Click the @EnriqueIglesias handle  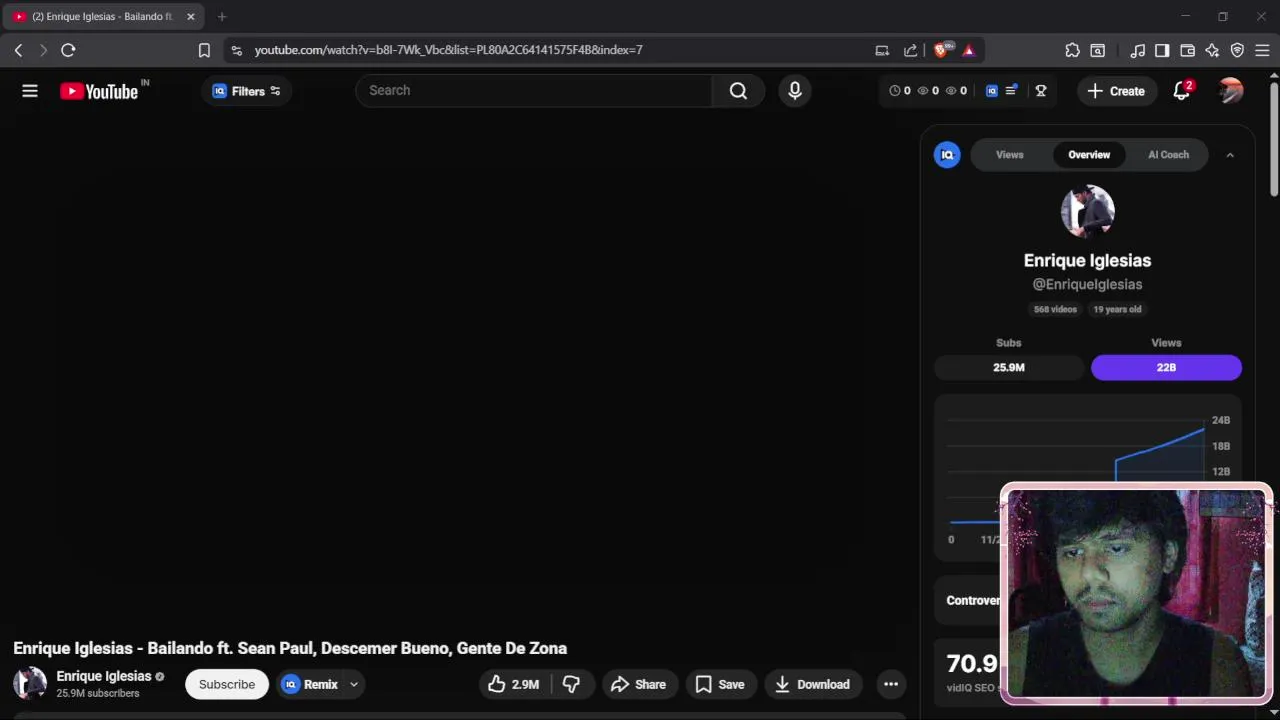tap(1087, 284)
